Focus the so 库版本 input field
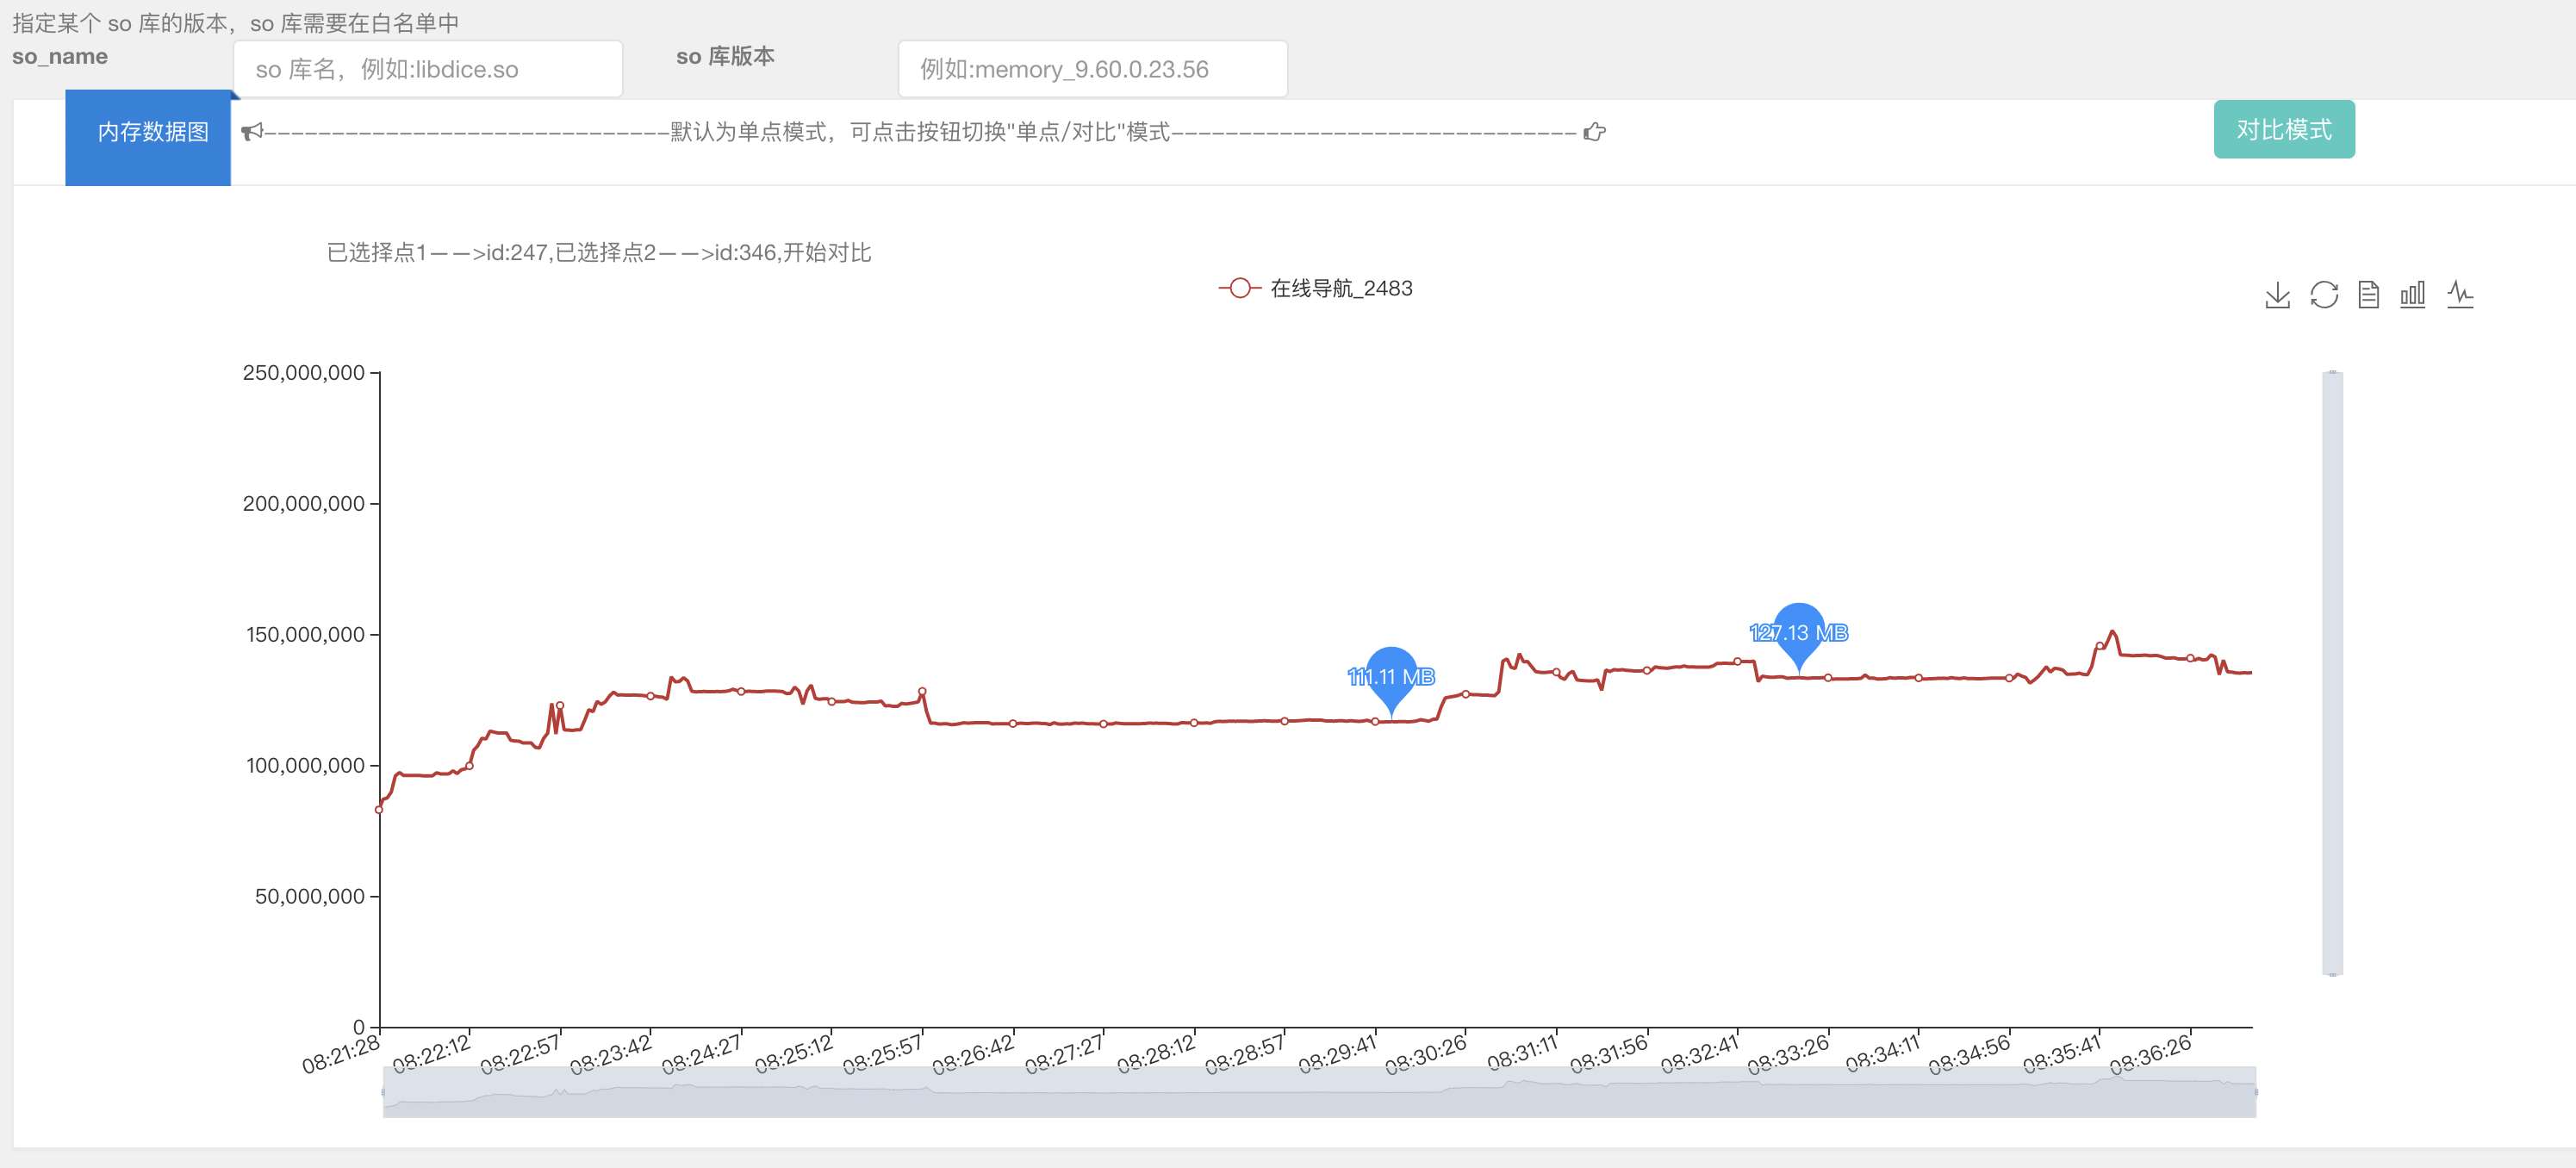Viewport: 2576px width, 1168px height. pos(1092,69)
